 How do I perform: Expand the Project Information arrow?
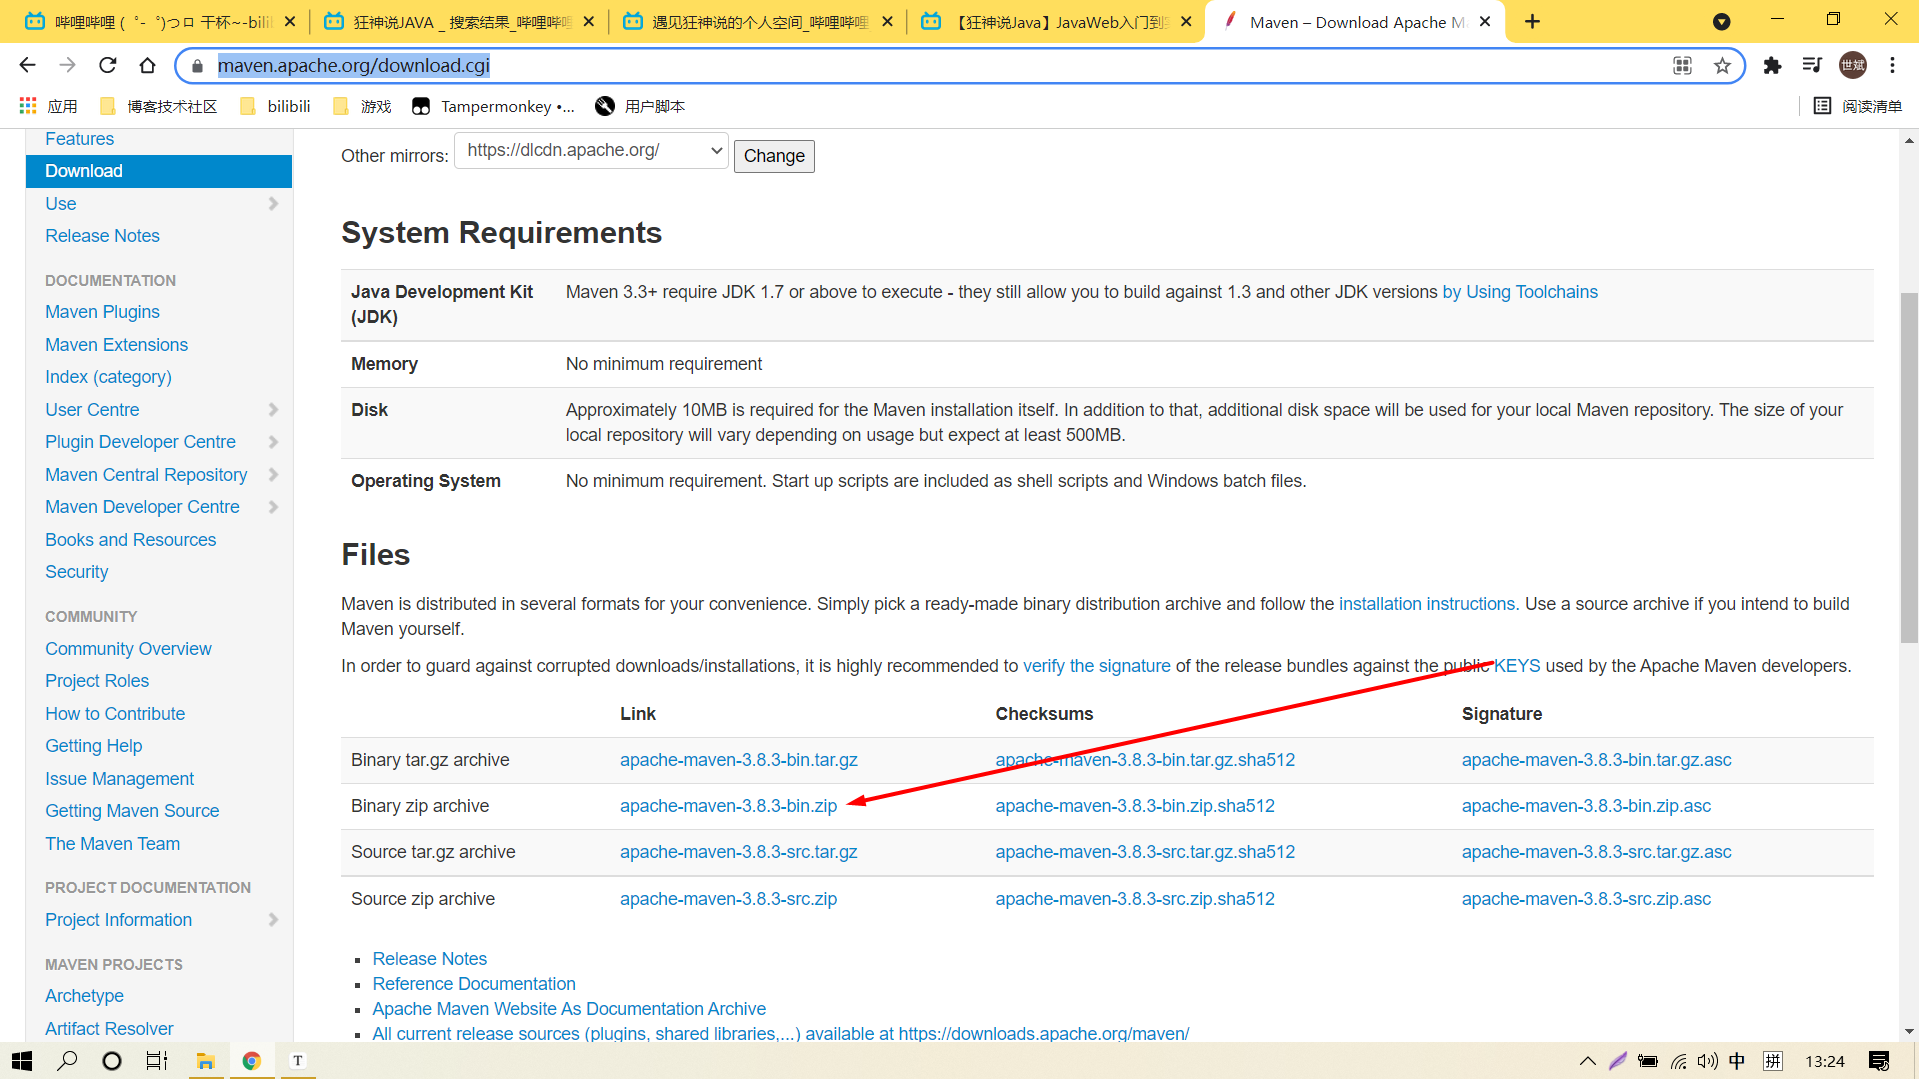tap(273, 920)
